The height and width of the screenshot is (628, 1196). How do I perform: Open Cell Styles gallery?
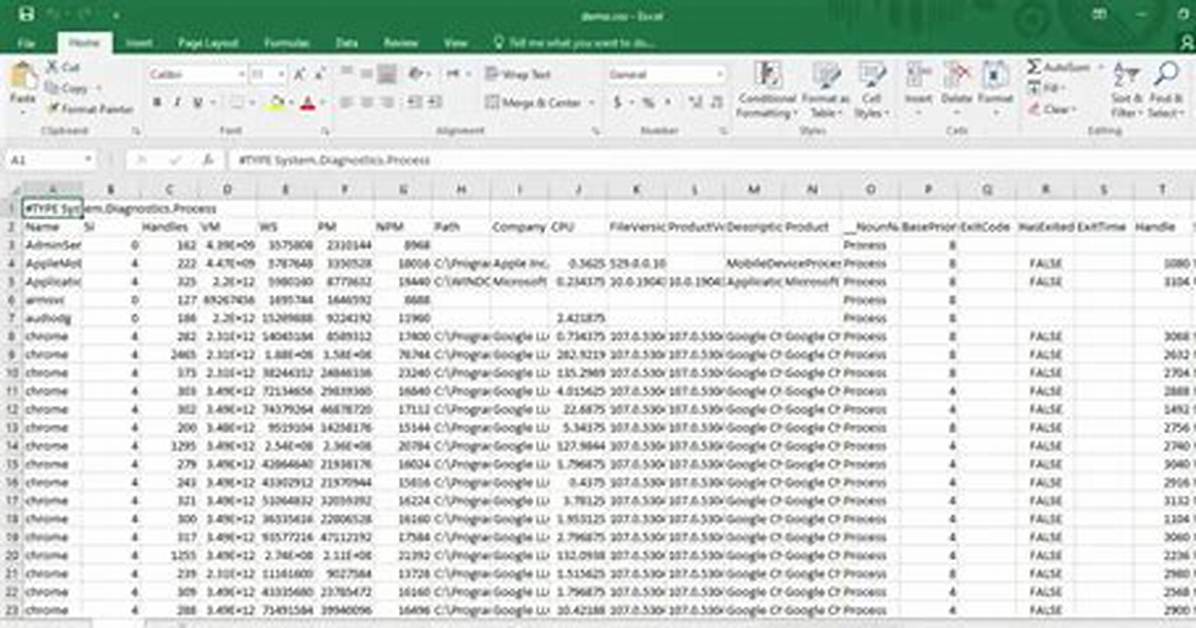tap(870, 90)
